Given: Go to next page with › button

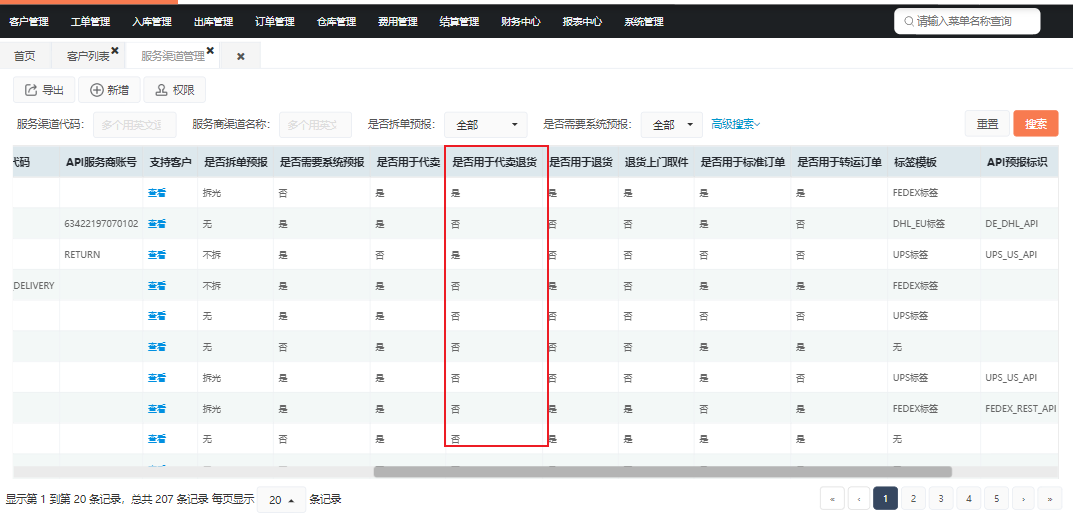Looking at the screenshot, I should (x=1023, y=499).
